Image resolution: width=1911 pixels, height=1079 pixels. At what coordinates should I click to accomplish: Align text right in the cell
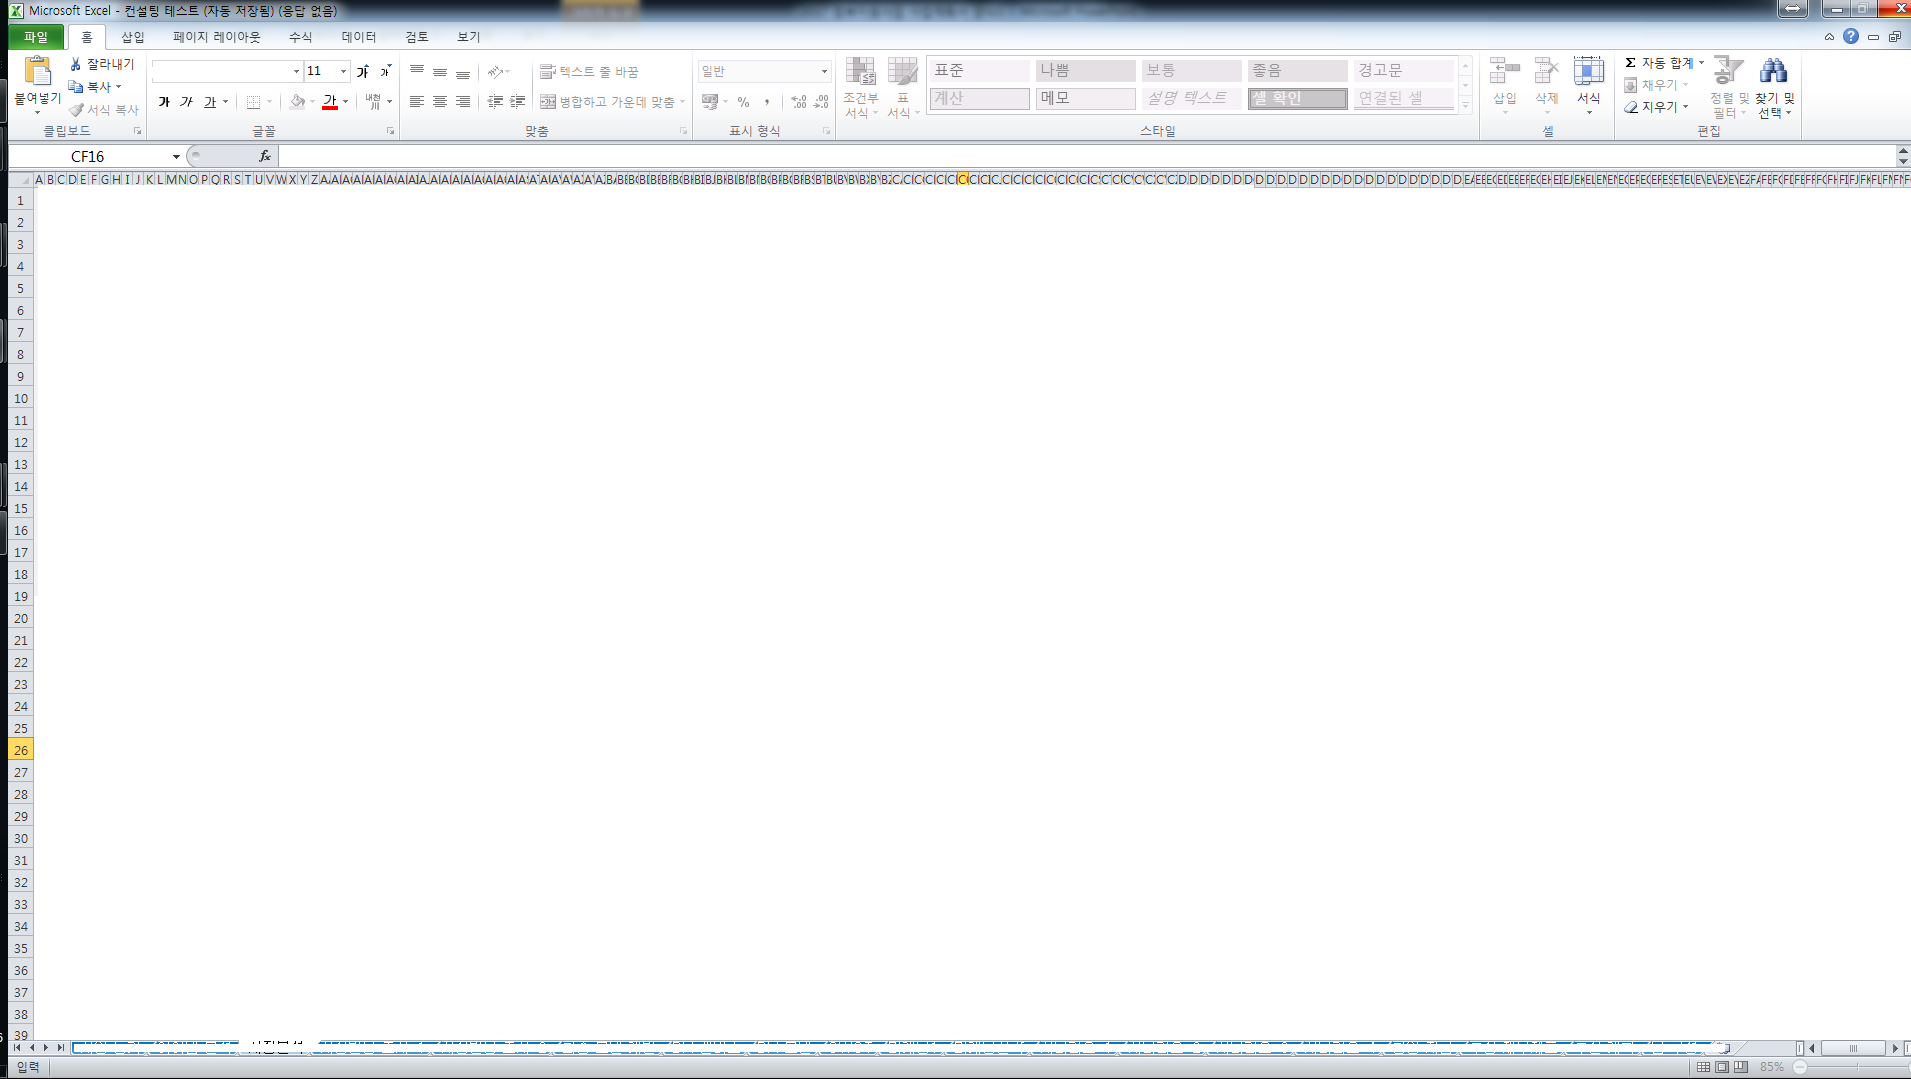pyautogui.click(x=463, y=102)
